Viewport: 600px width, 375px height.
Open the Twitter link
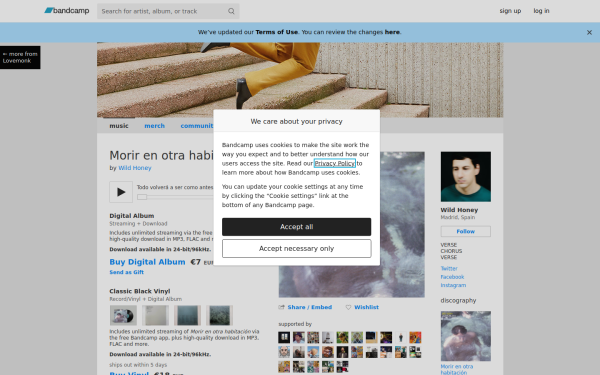click(449, 268)
